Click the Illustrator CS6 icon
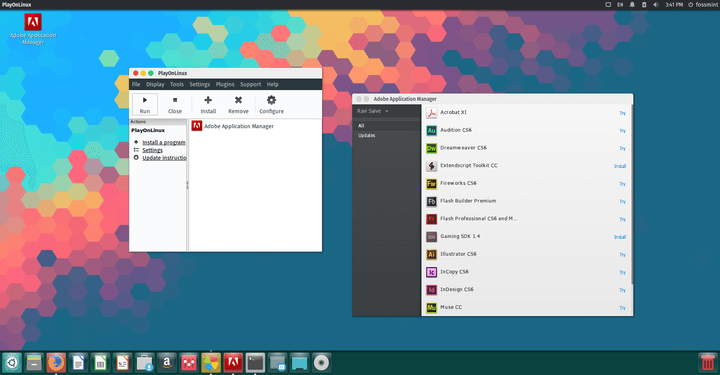This screenshot has width=720, height=375. (431, 254)
